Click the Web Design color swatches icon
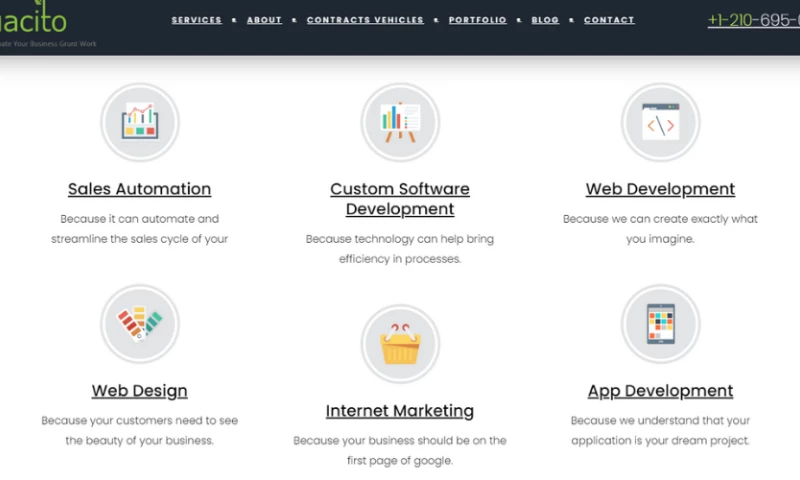 [140, 324]
